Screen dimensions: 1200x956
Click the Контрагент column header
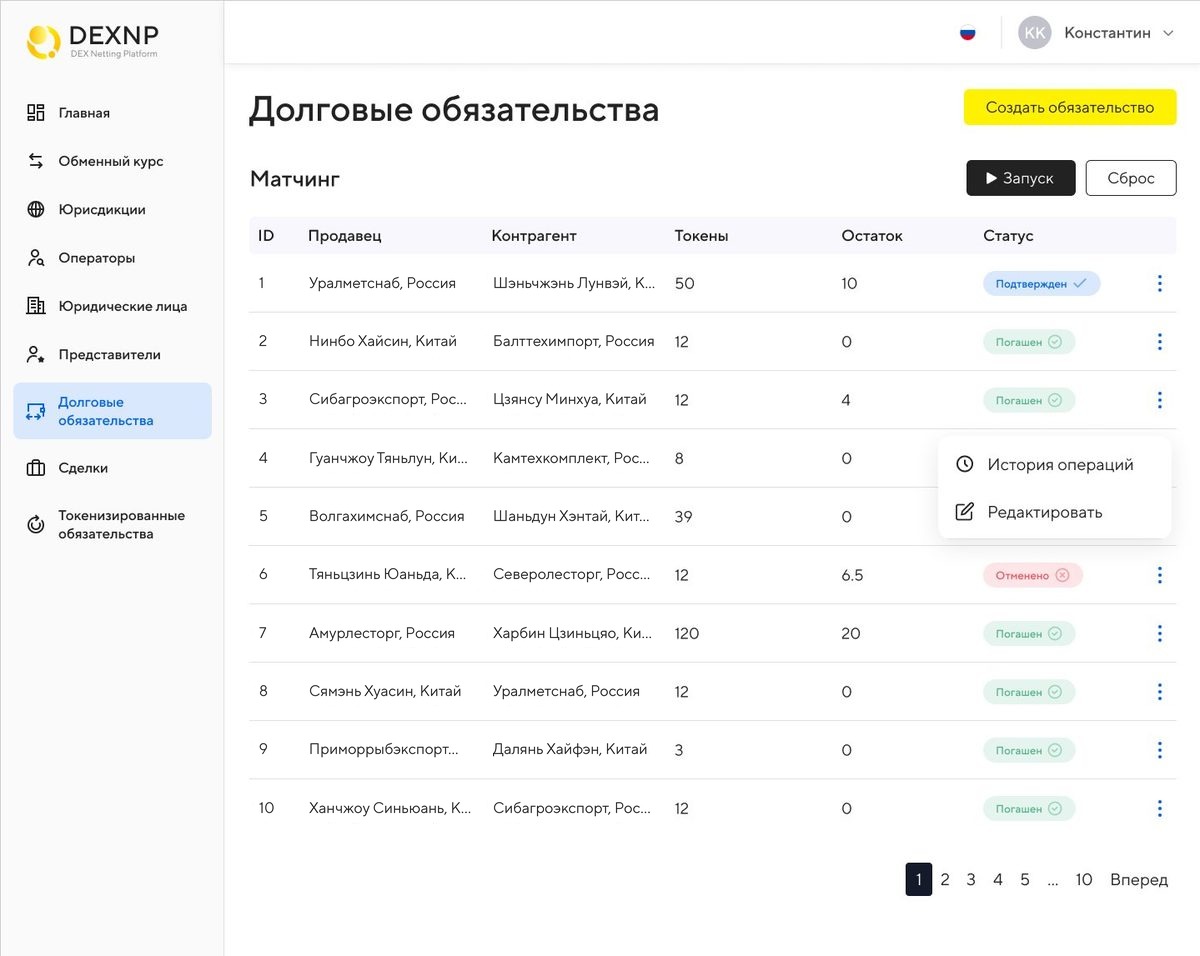[x=534, y=236]
